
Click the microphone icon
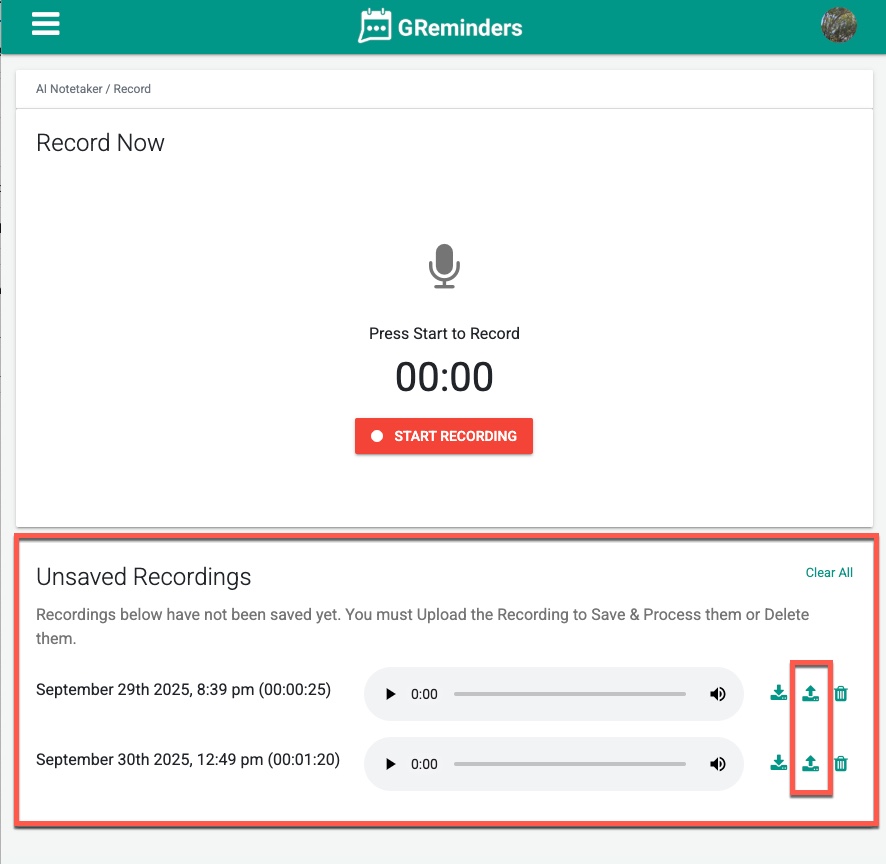(x=444, y=267)
